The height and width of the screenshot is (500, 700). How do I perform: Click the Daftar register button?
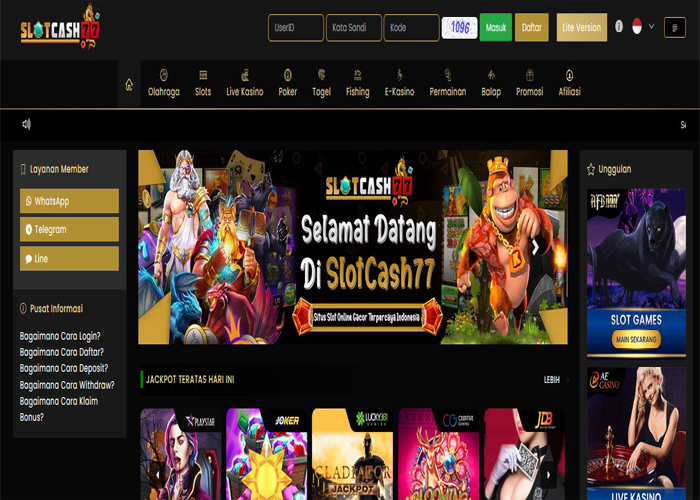531,27
